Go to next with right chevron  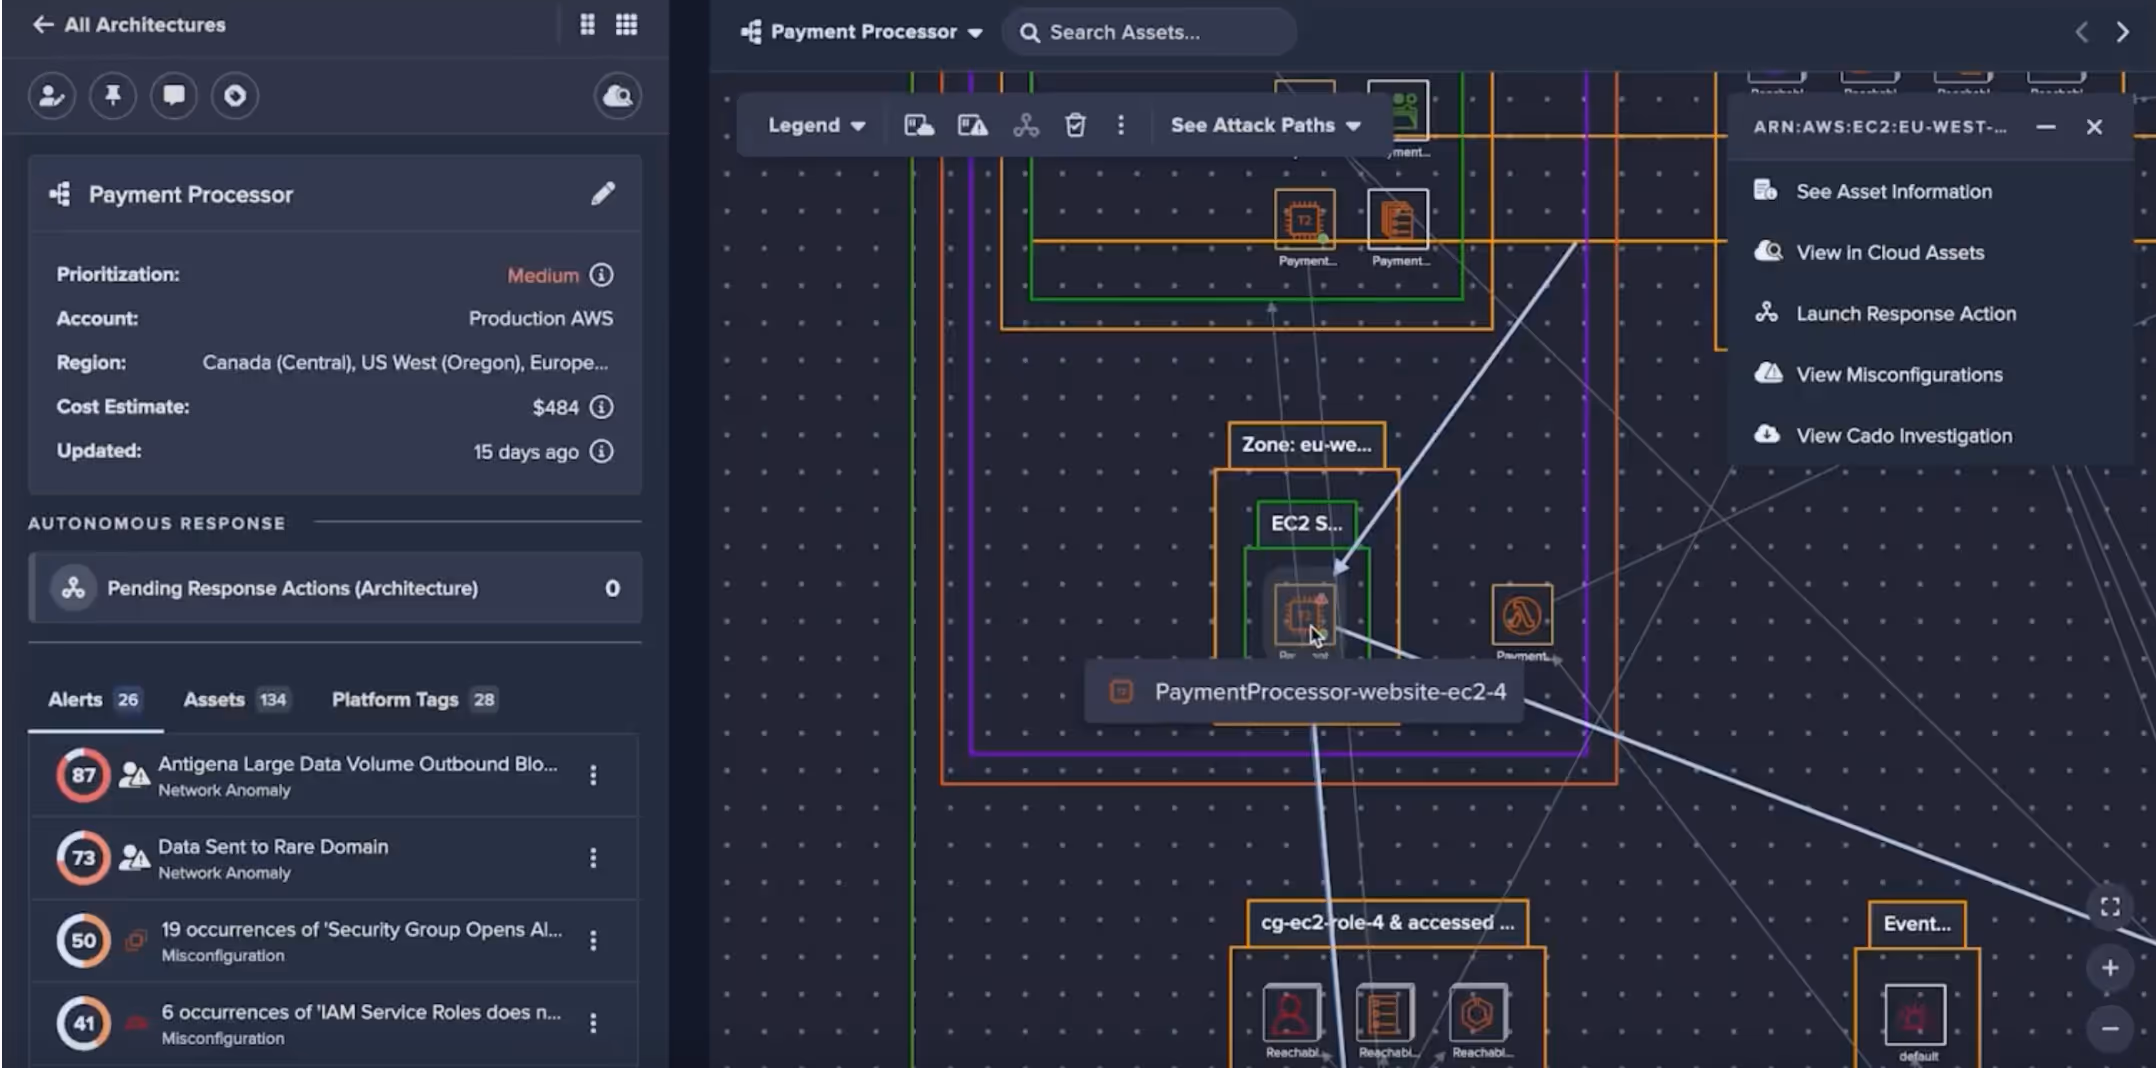click(x=2122, y=32)
